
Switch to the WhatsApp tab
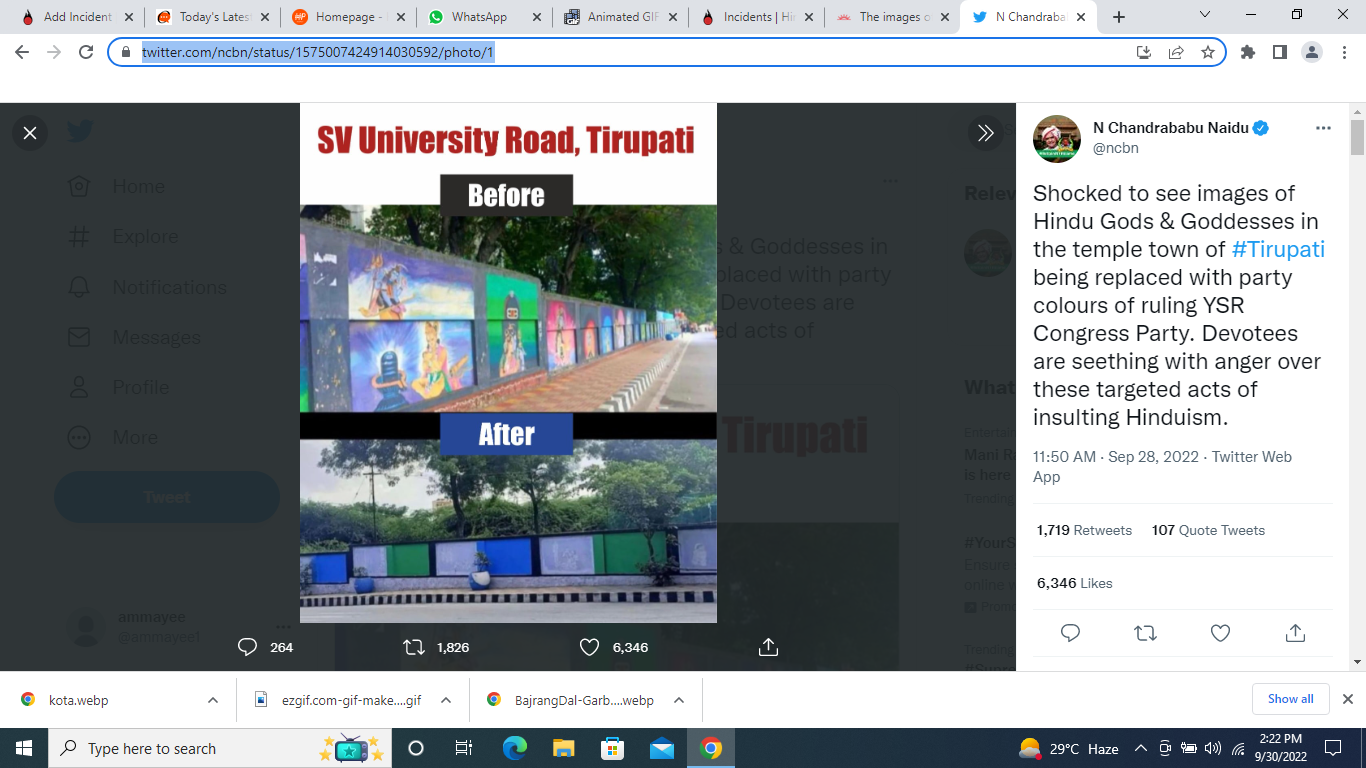click(x=485, y=17)
